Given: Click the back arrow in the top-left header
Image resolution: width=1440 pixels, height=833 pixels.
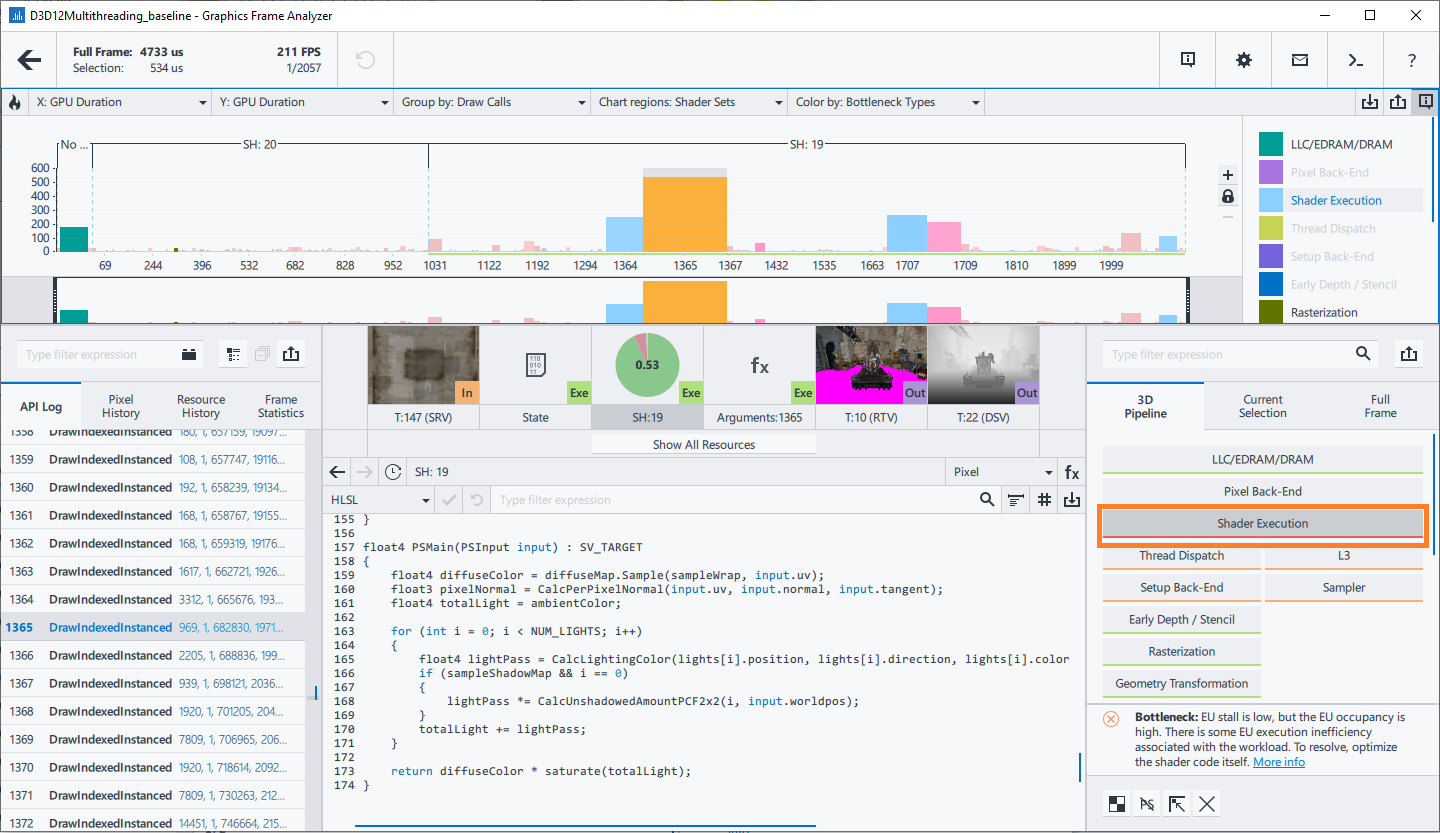Looking at the screenshot, I should tap(30, 60).
